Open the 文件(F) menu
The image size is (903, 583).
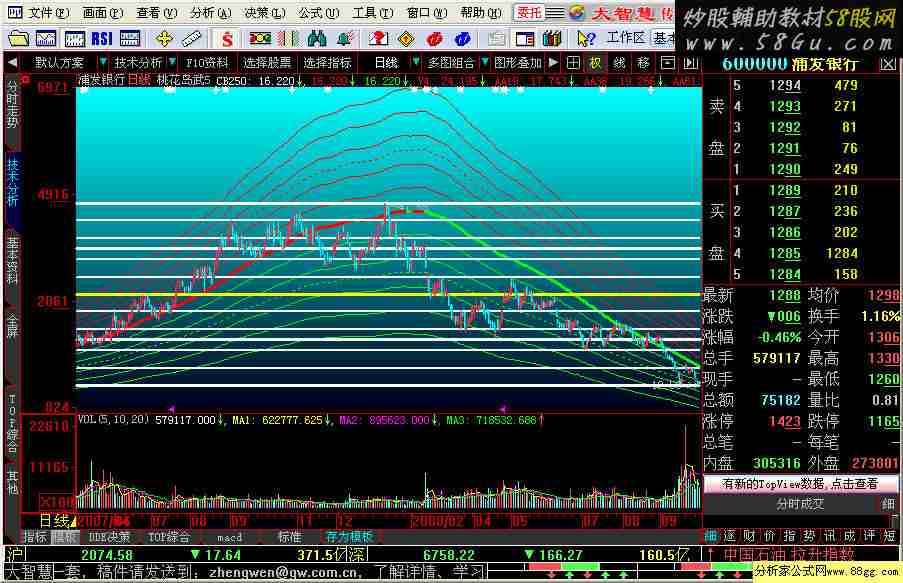pos(48,12)
